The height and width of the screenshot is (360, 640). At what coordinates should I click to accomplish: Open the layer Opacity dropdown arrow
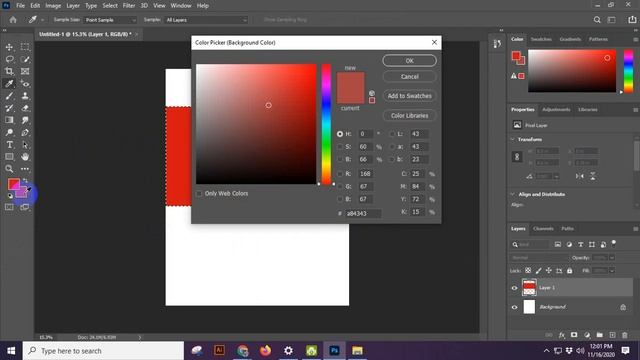[x=612, y=258]
